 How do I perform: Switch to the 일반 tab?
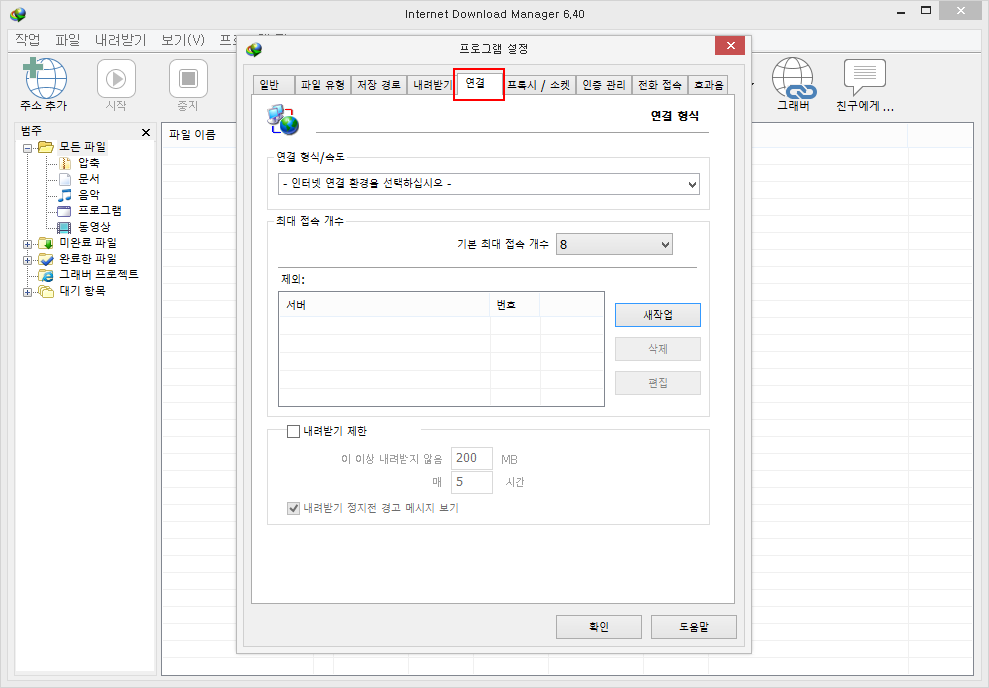pos(273,85)
